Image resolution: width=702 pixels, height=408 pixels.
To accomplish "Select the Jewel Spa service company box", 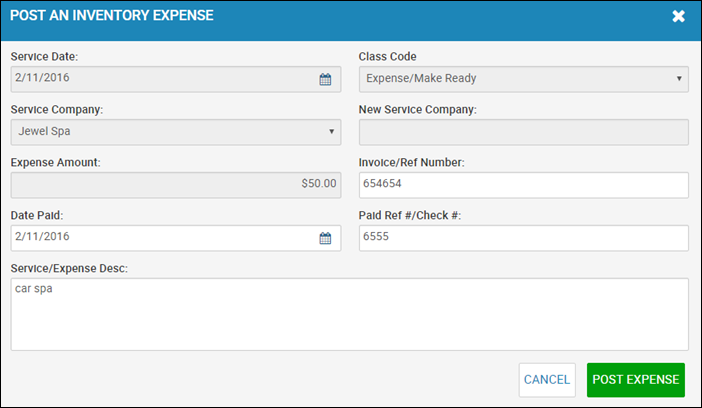I will point(176,132).
